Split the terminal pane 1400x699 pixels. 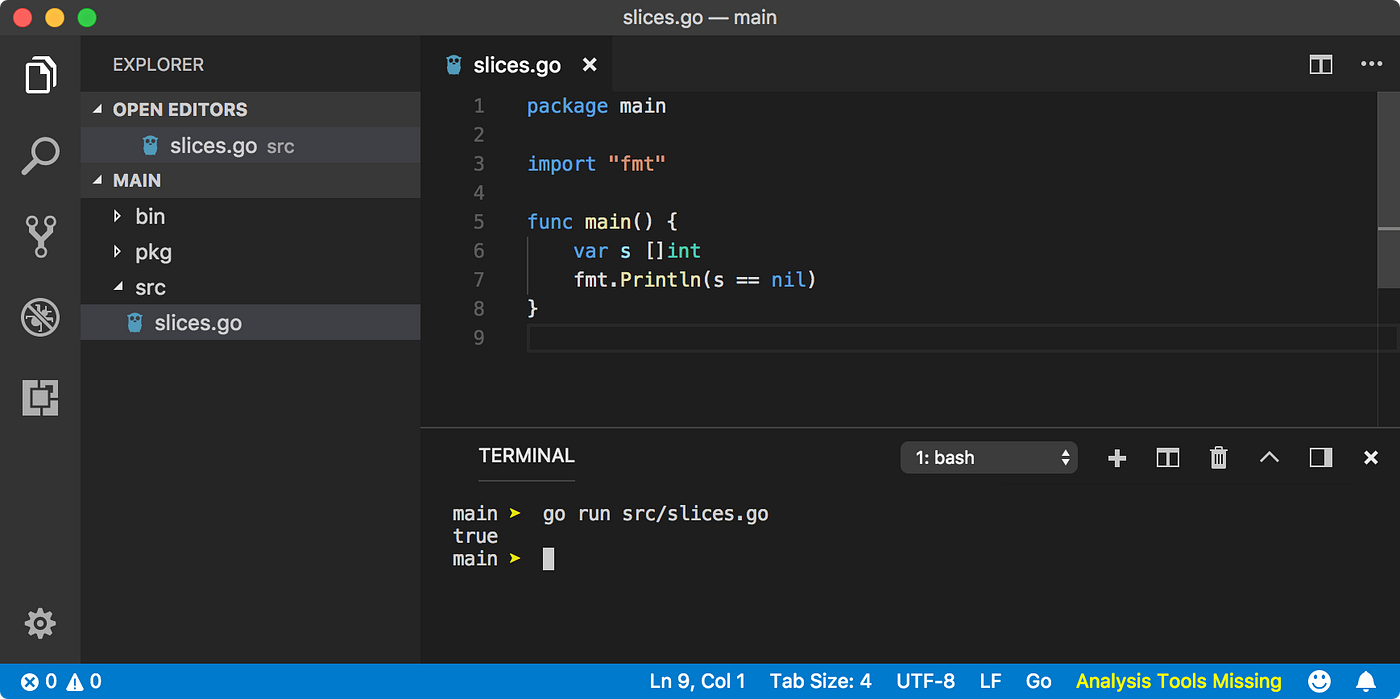point(1167,458)
